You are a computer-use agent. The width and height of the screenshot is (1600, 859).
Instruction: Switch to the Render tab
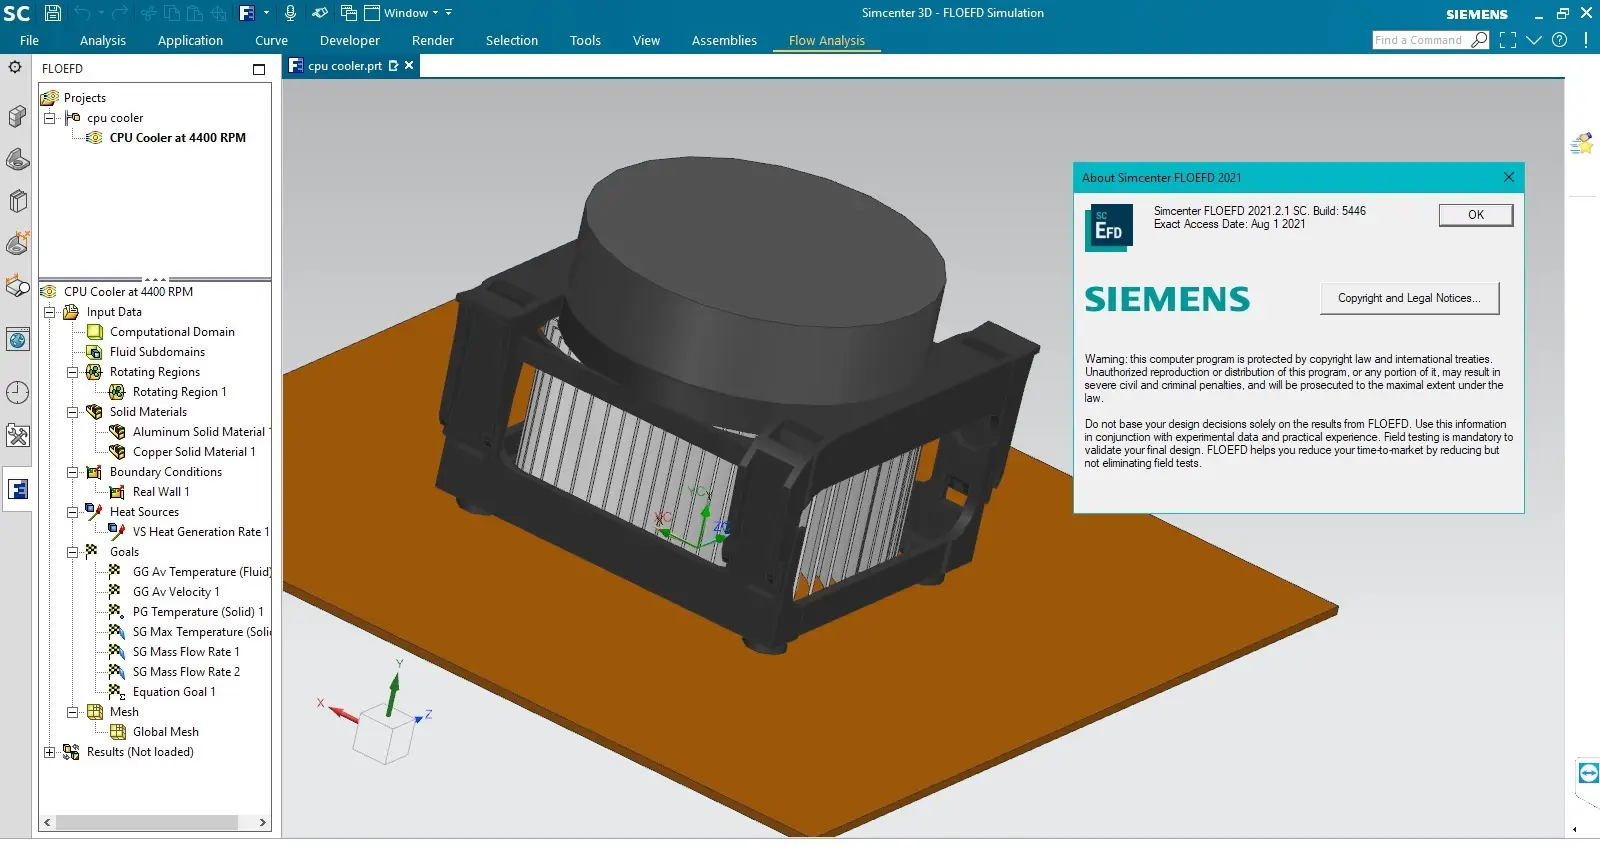click(433, 41)
